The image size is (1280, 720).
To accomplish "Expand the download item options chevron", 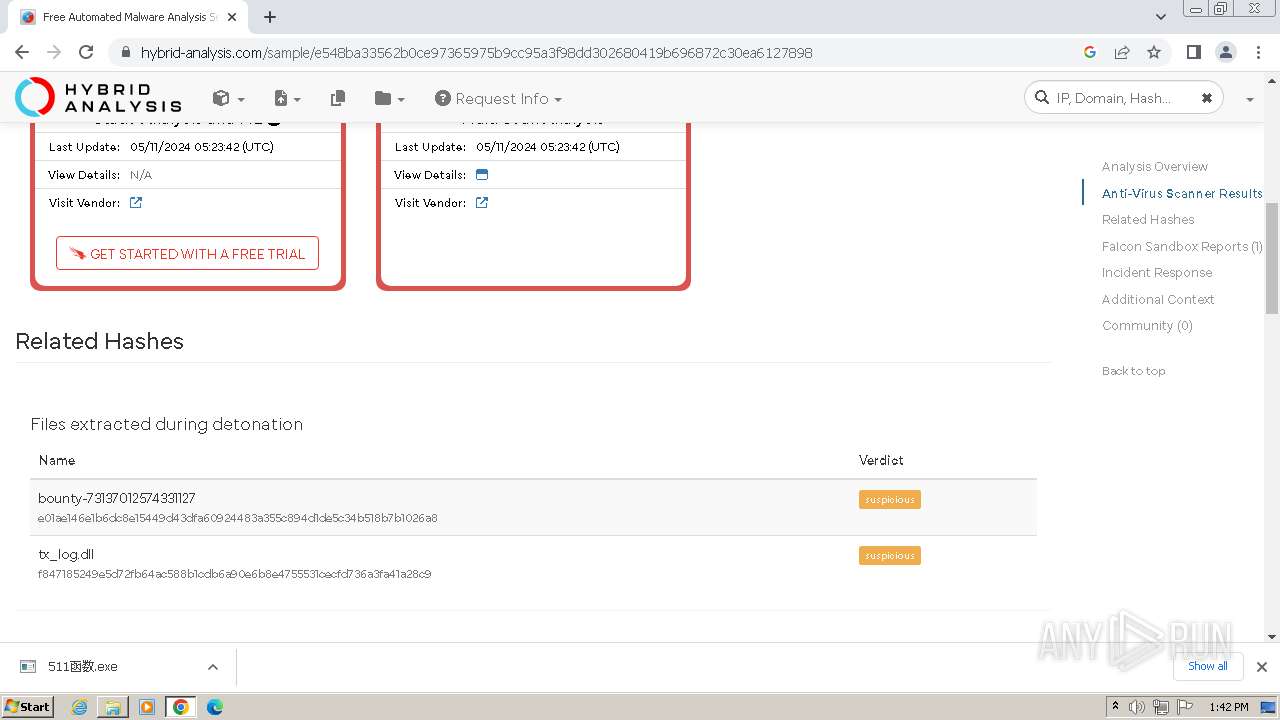I will [x=212, y=667].
